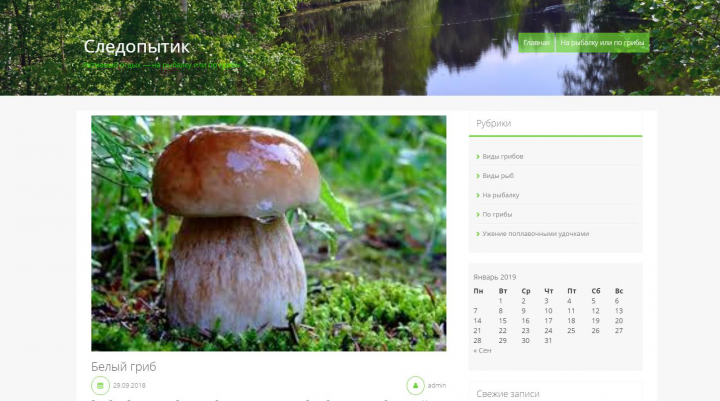Click the Вт column header in calendar

(x=503, y=291)
